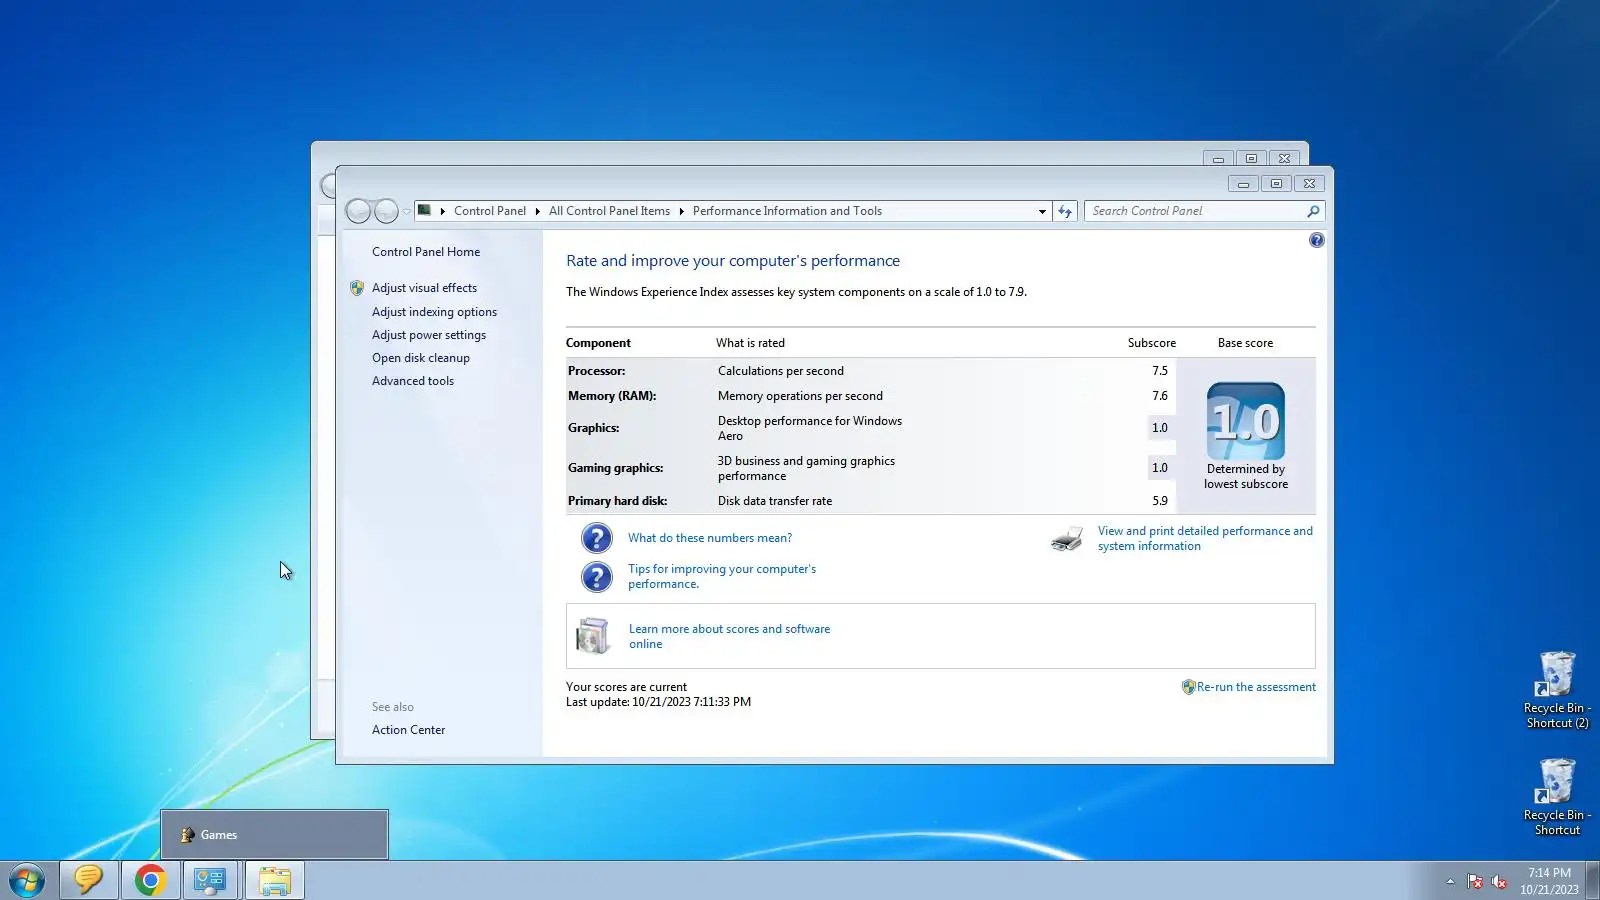
Task: Select Performance Information and Tools breadcrumb
Action: click(x=787, y=211)
